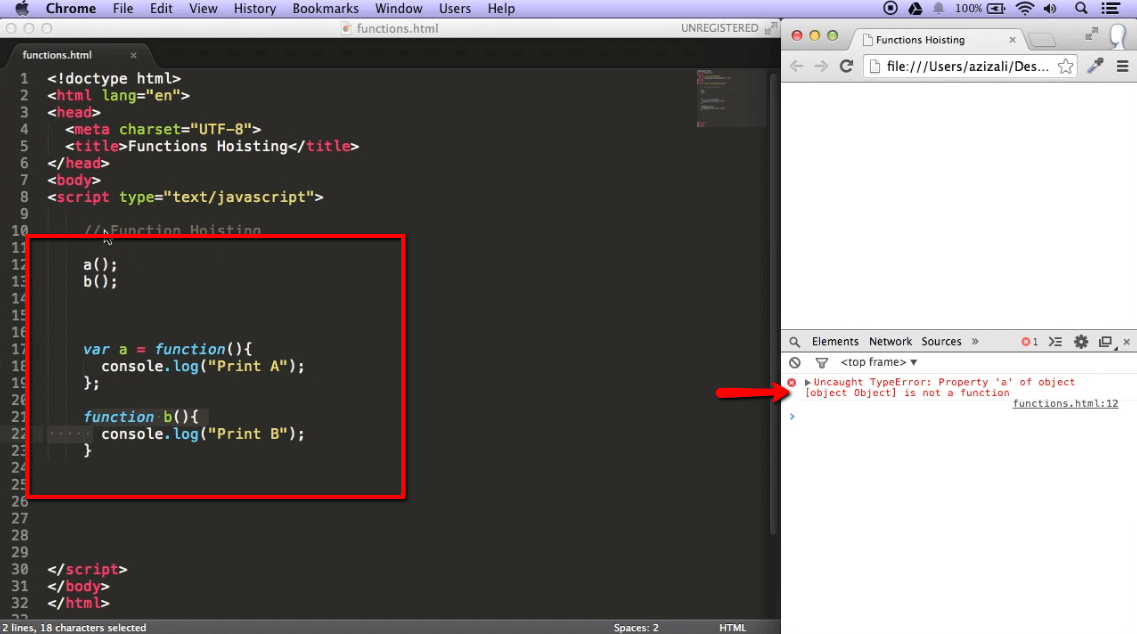
Task: Open the » chevron to reveal more panels
Action: coord(975,340)
